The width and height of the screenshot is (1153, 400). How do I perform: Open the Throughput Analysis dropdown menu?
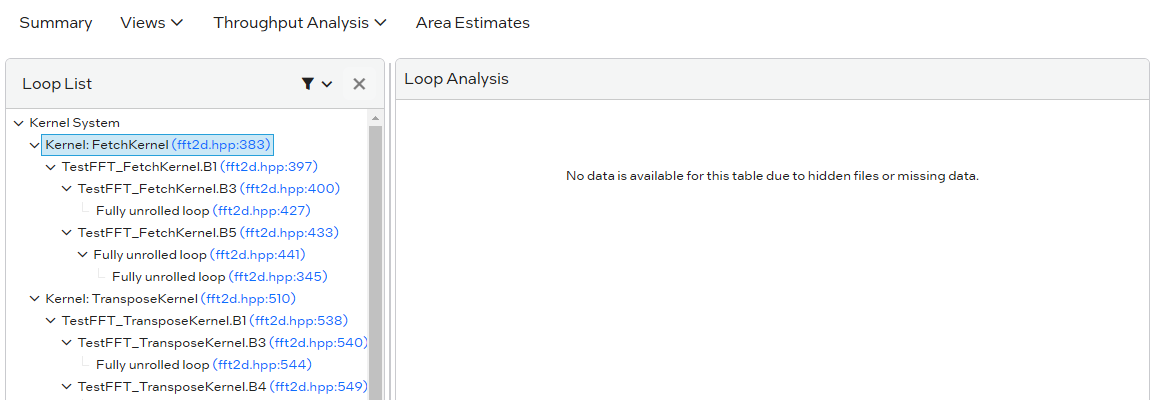point(299,22)
